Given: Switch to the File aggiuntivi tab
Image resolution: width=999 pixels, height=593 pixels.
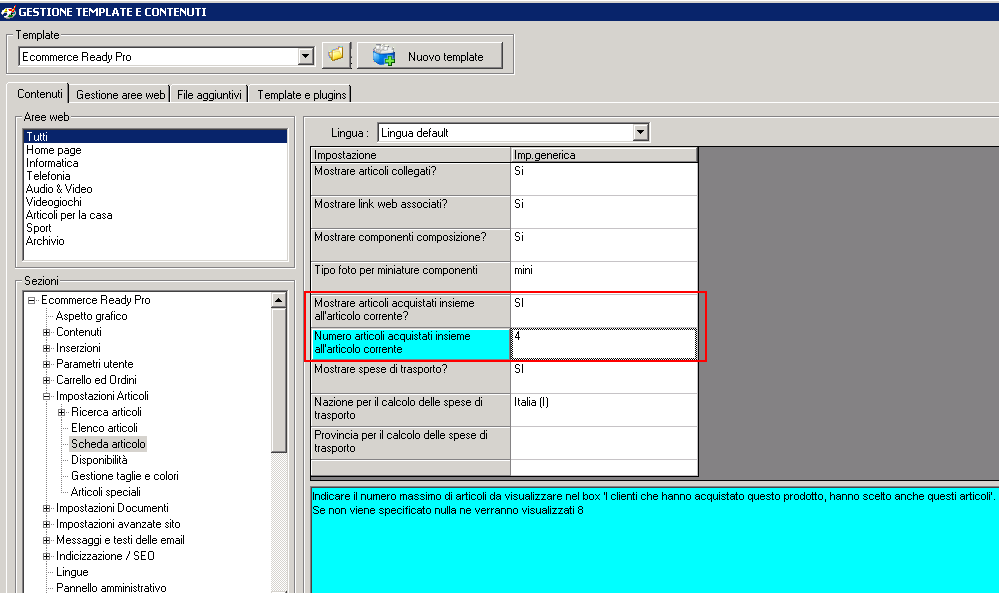Looking at the screenshot, I should (209, 94).
